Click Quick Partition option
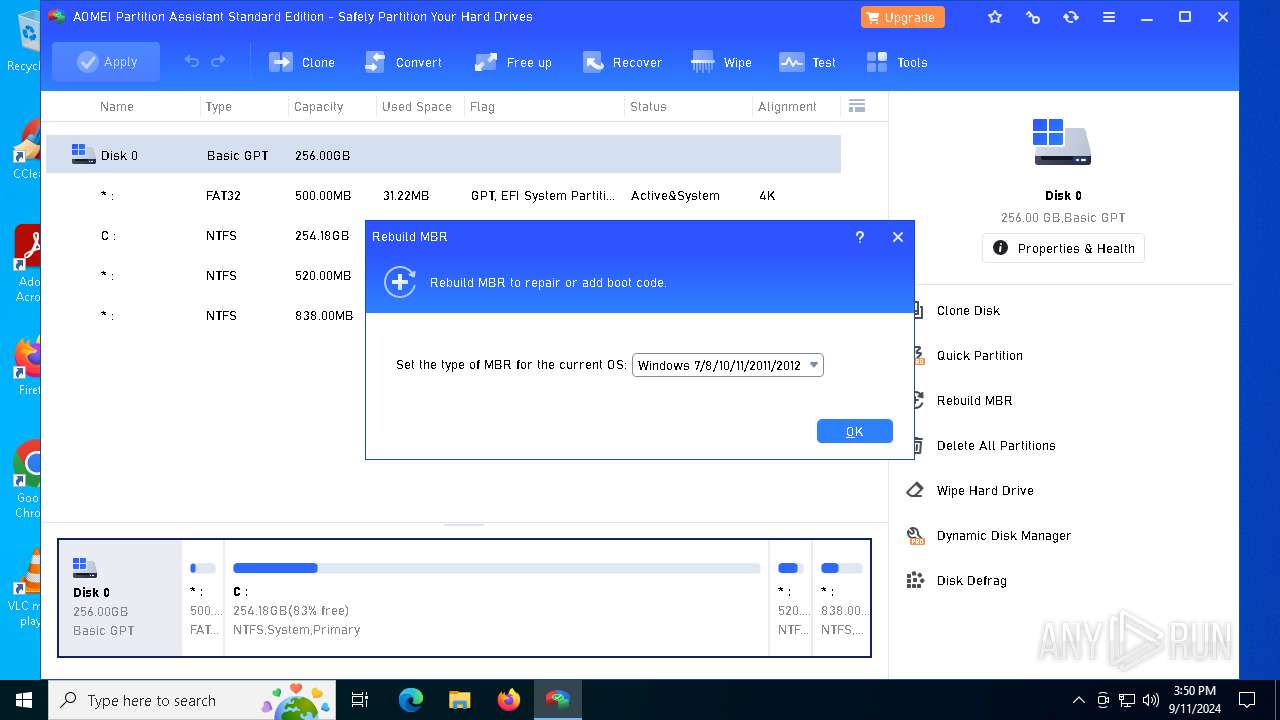This screenshot has height=720, width=1280. [979, 355]
